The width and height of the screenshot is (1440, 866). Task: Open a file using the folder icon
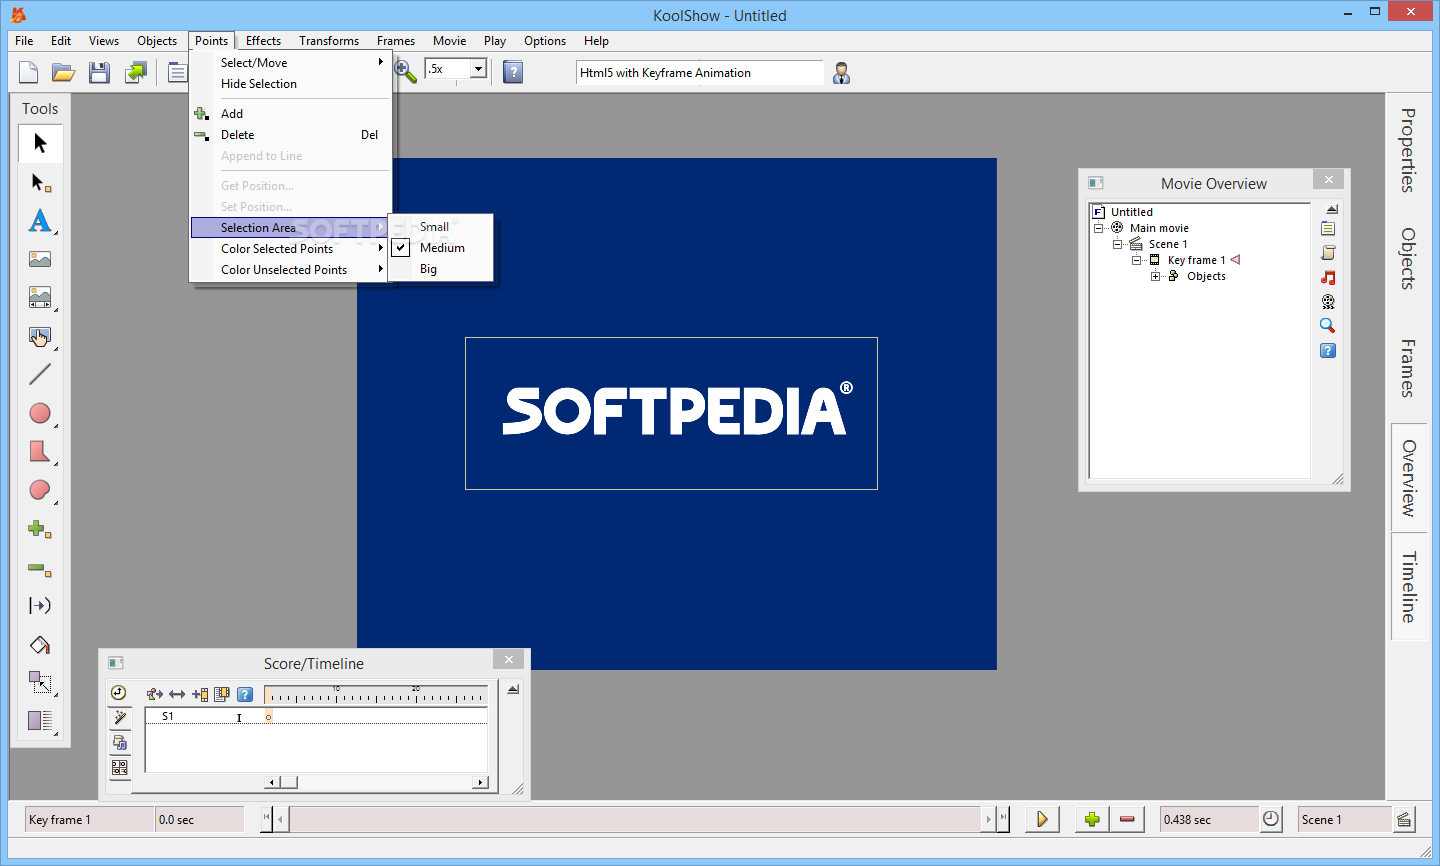[x=64, y=72]
